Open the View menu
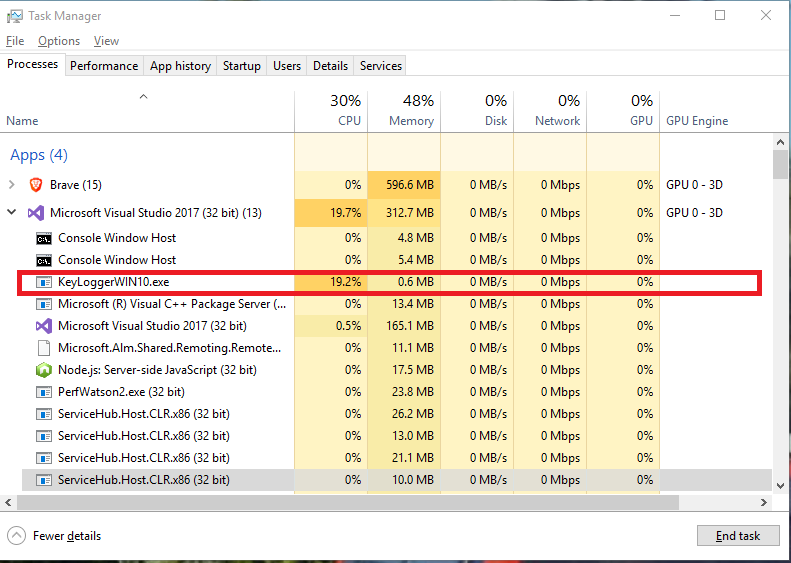This screenshot has width=791, height=563. [106, 41]
